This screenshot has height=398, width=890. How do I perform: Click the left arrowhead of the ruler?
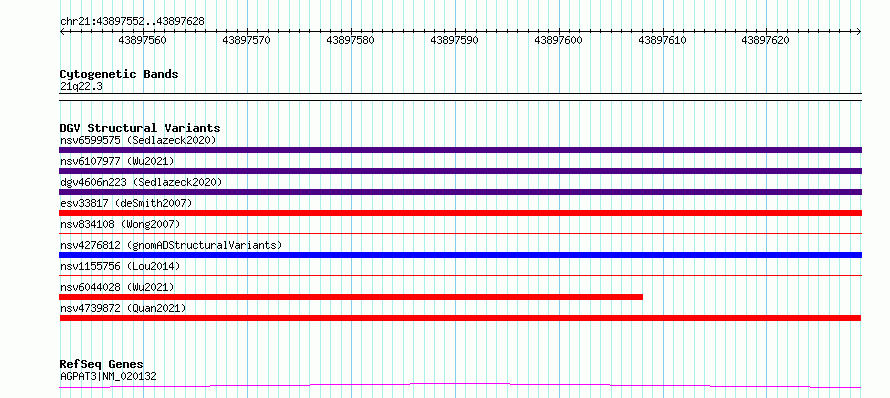tap(62, 32)
